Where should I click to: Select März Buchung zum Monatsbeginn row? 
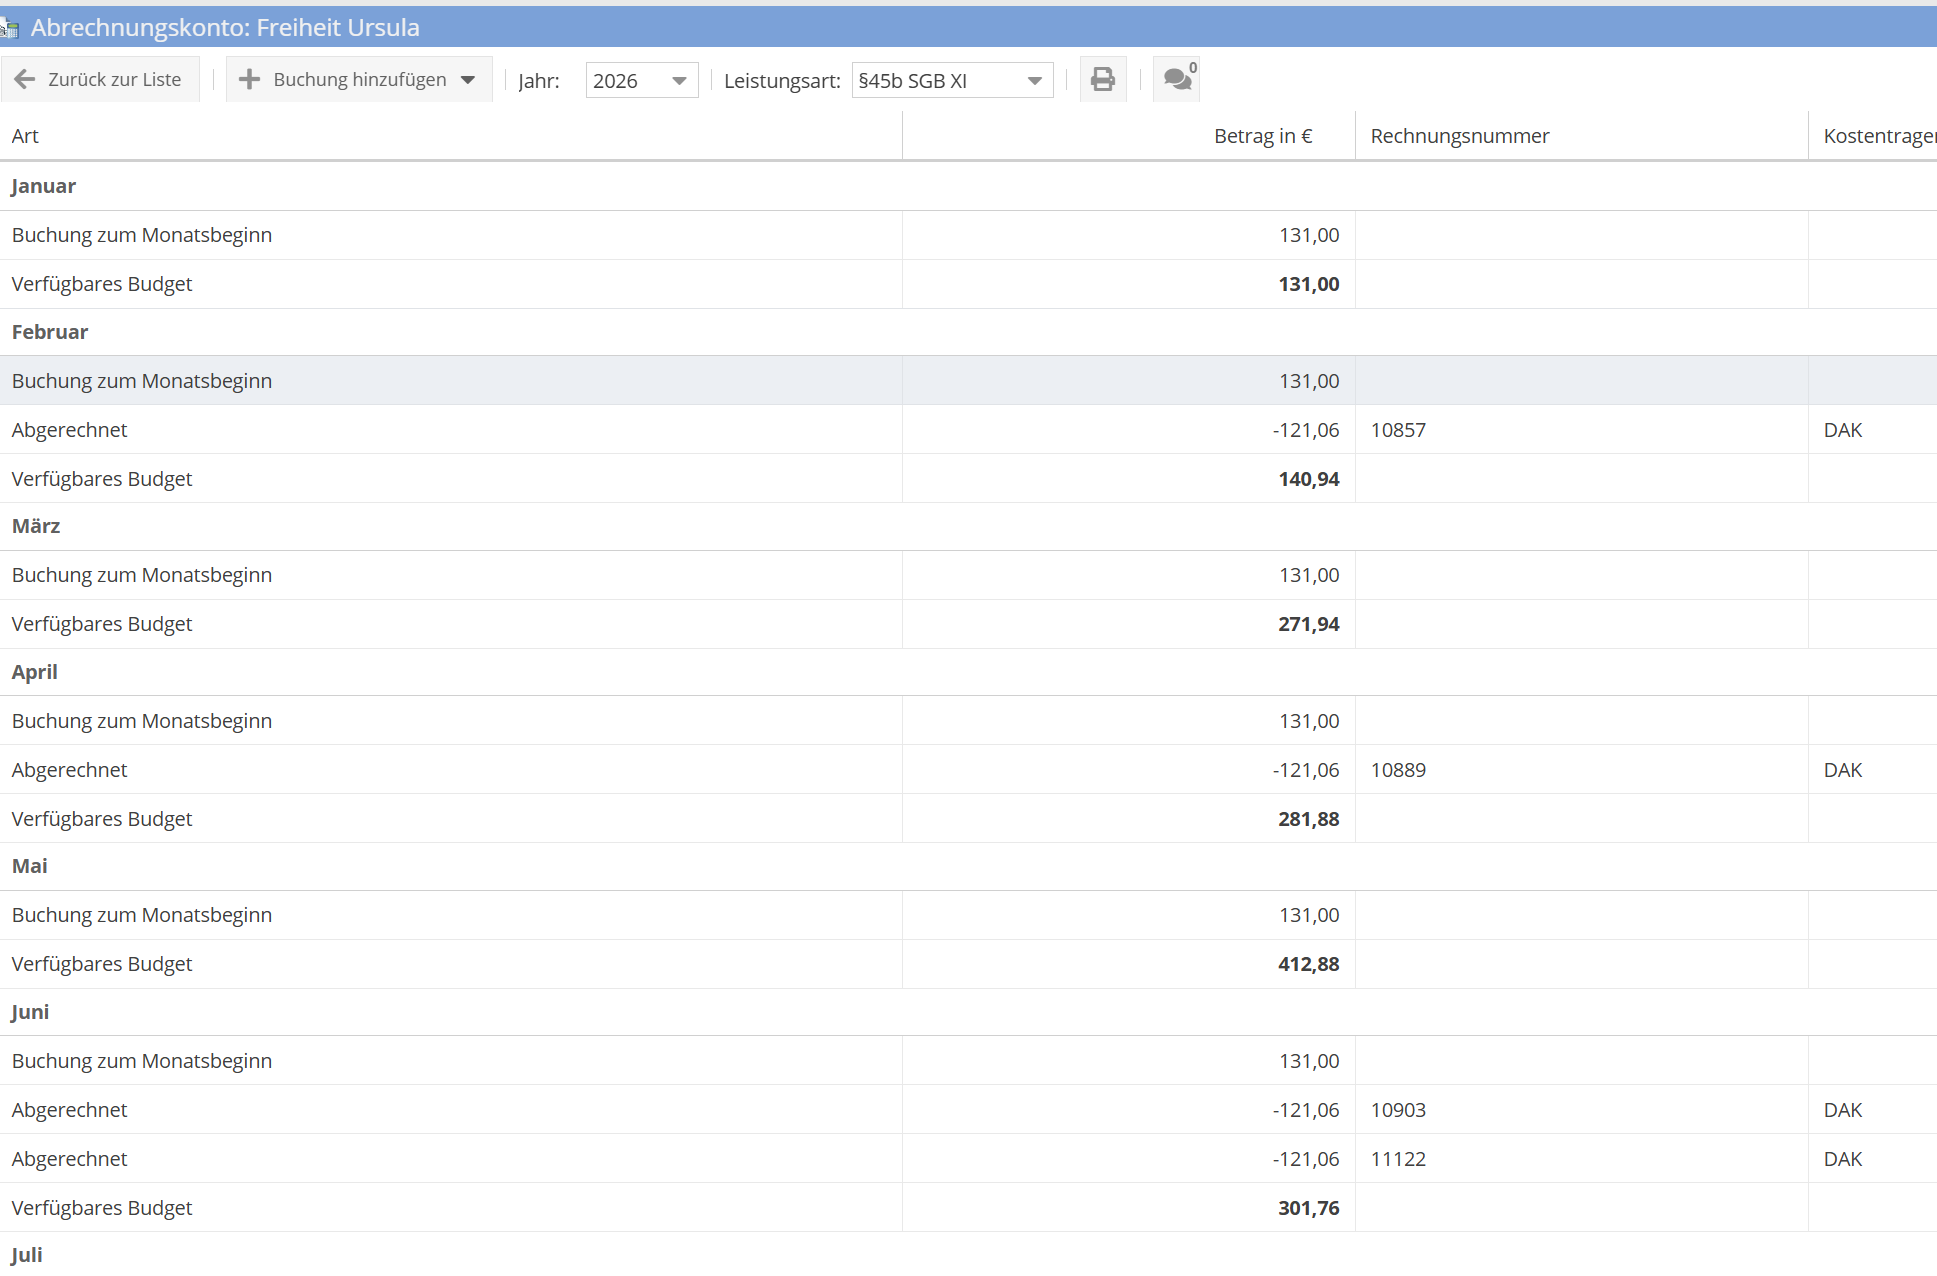coord(968,575)
